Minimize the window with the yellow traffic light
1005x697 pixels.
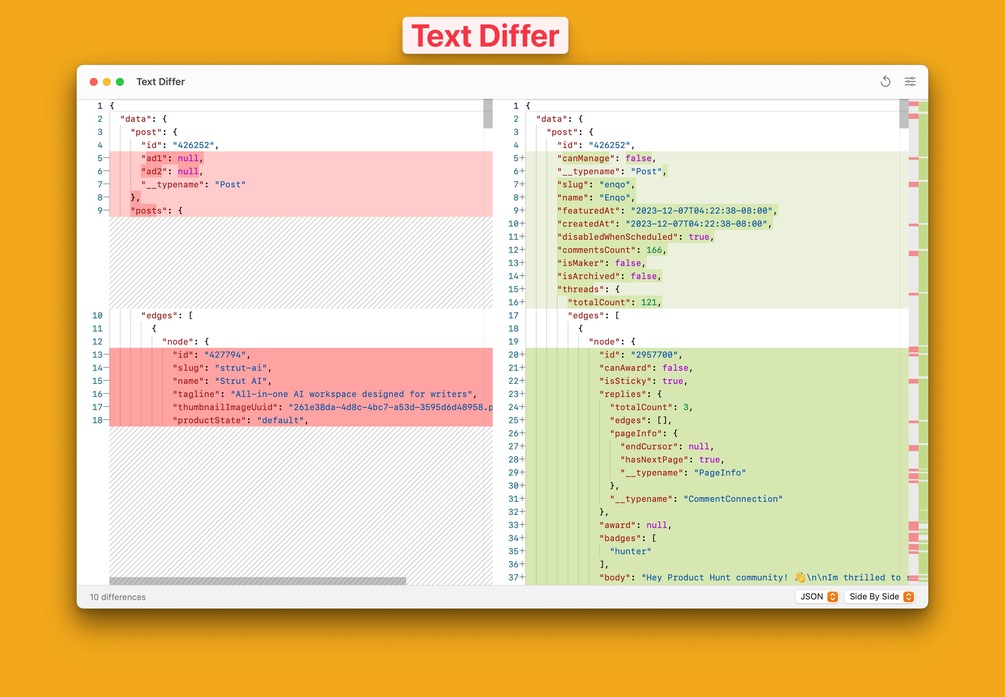pyautogui.click(x=107, y=82)
